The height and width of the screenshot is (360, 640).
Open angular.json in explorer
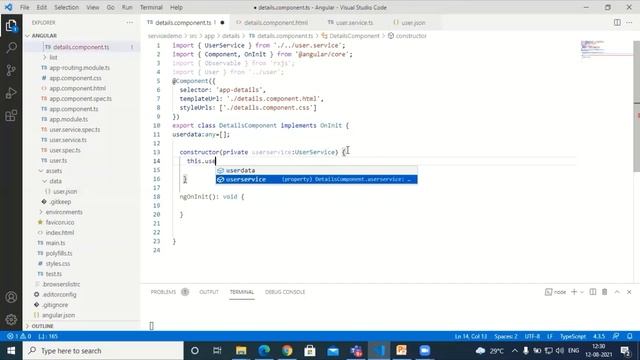(x=58, y=315)
